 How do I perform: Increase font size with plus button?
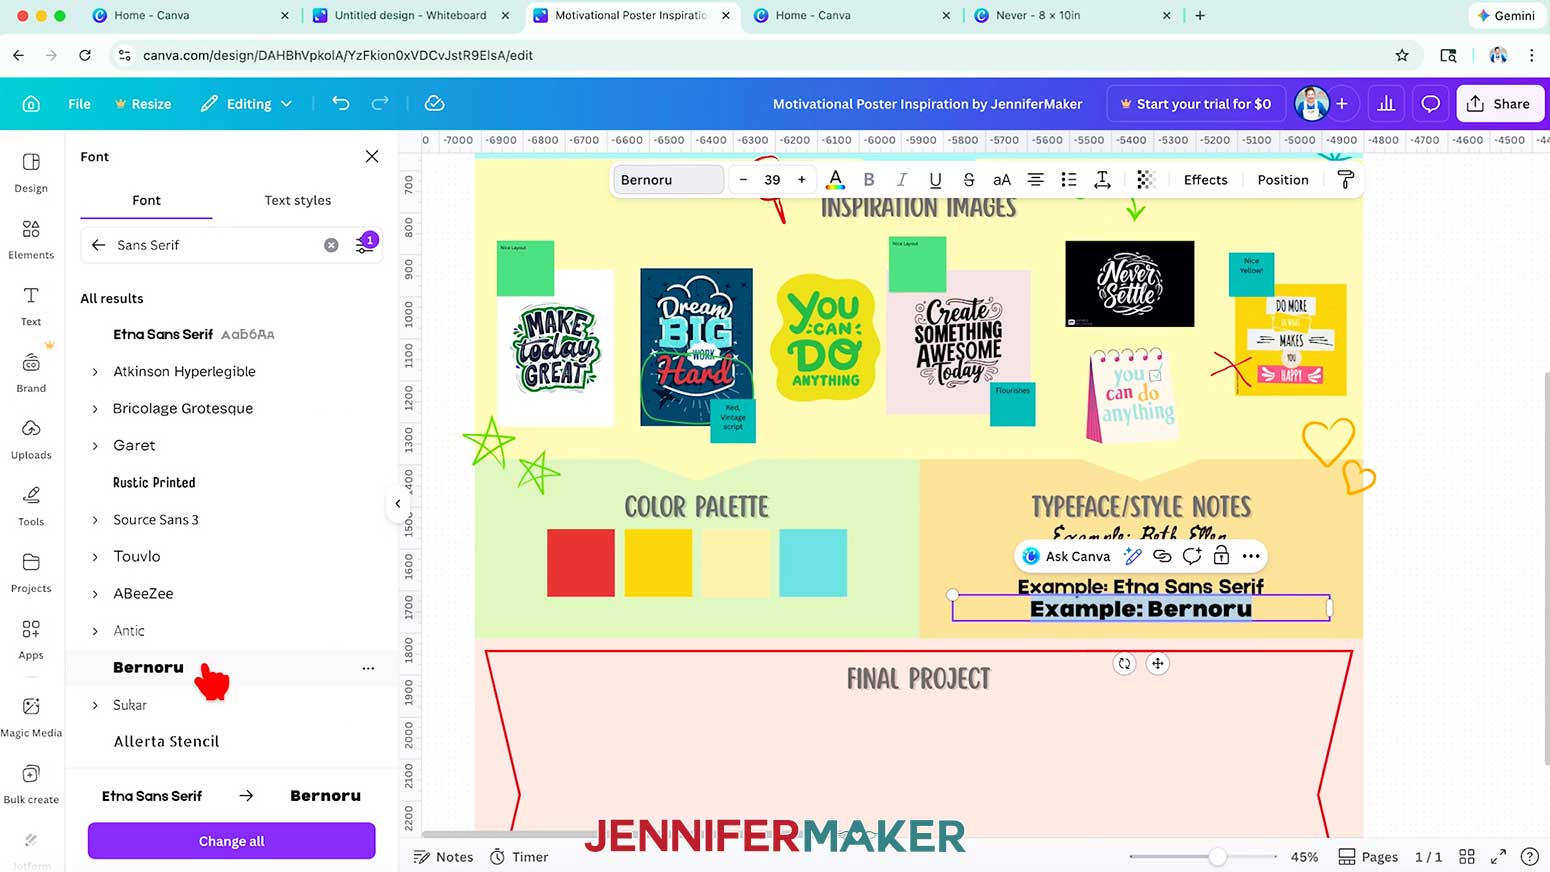pyautogui.click(x=801, y=180)
